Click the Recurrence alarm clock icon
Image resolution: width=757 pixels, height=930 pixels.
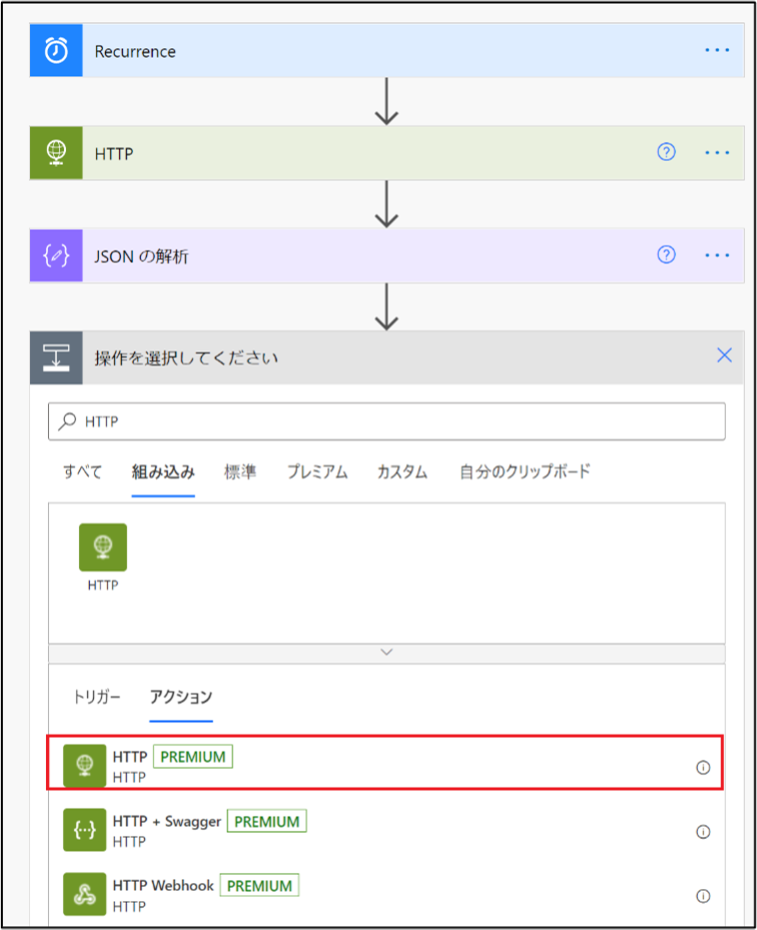[56, 50]
